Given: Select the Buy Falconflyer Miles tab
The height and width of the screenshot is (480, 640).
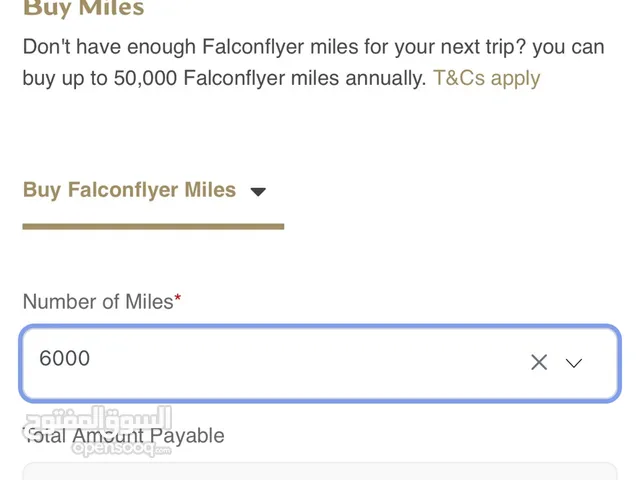Looking at the screenshot, I should 129,190.
